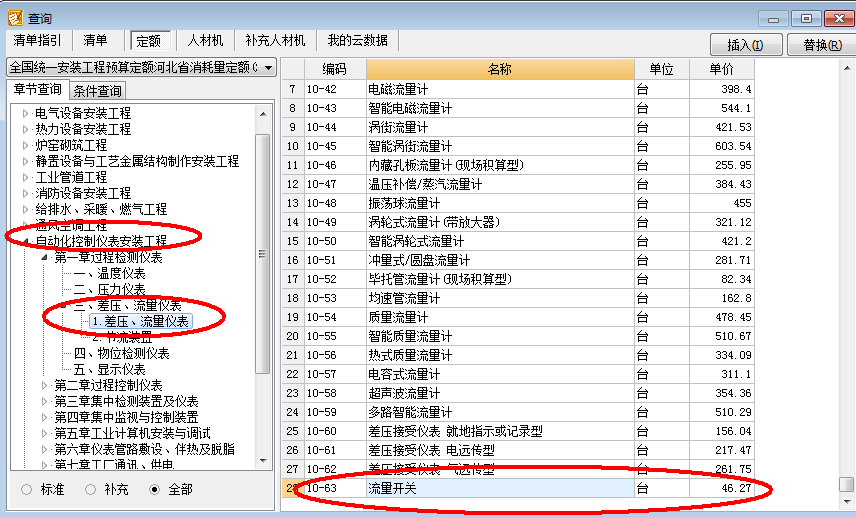This screenshot has height=518, width=856.
Task: Expand 静置设备与工艺金属结构制作安装工程 node
Action: tap(25, 161)
